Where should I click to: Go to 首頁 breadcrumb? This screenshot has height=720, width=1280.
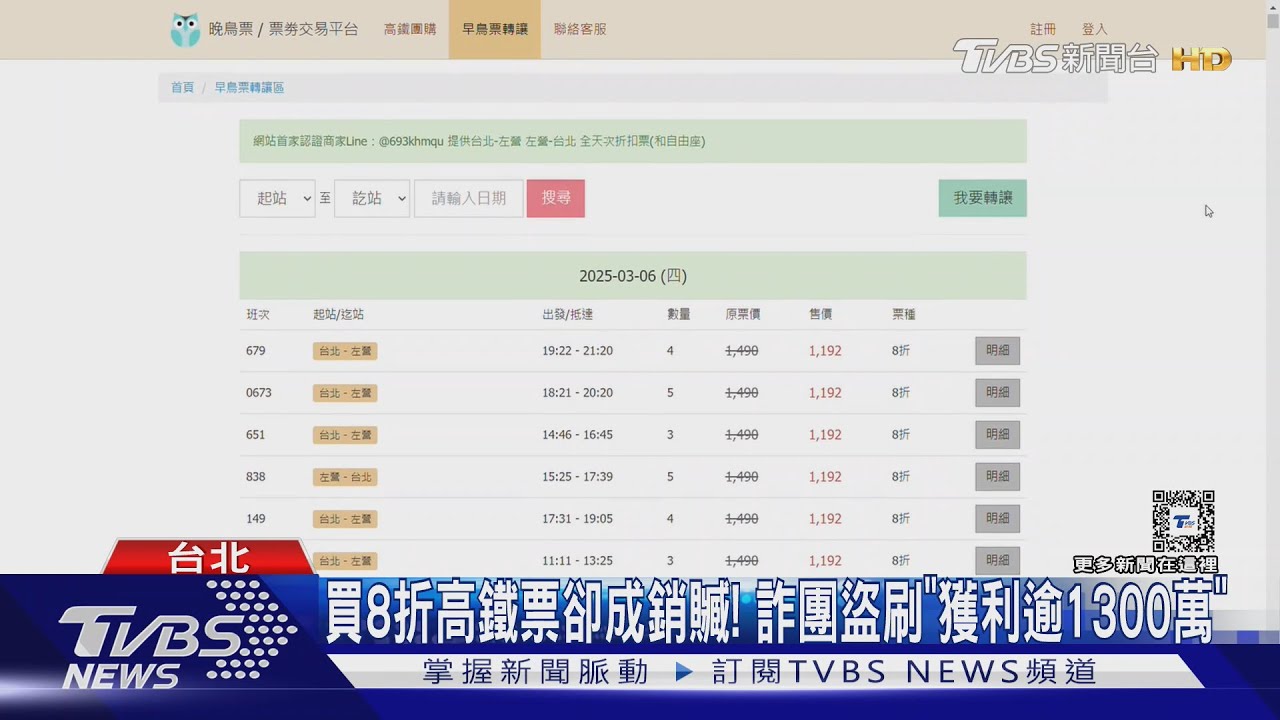pyautogui.click(x=182, y=88)
